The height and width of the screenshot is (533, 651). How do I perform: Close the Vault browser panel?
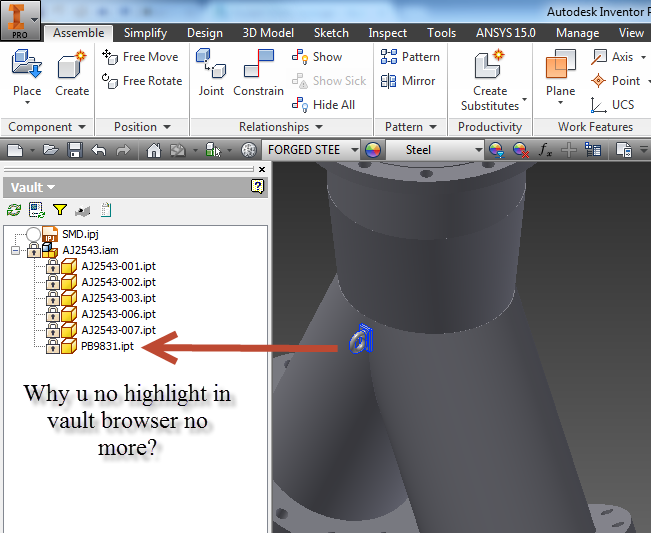[x=262, y=169]
